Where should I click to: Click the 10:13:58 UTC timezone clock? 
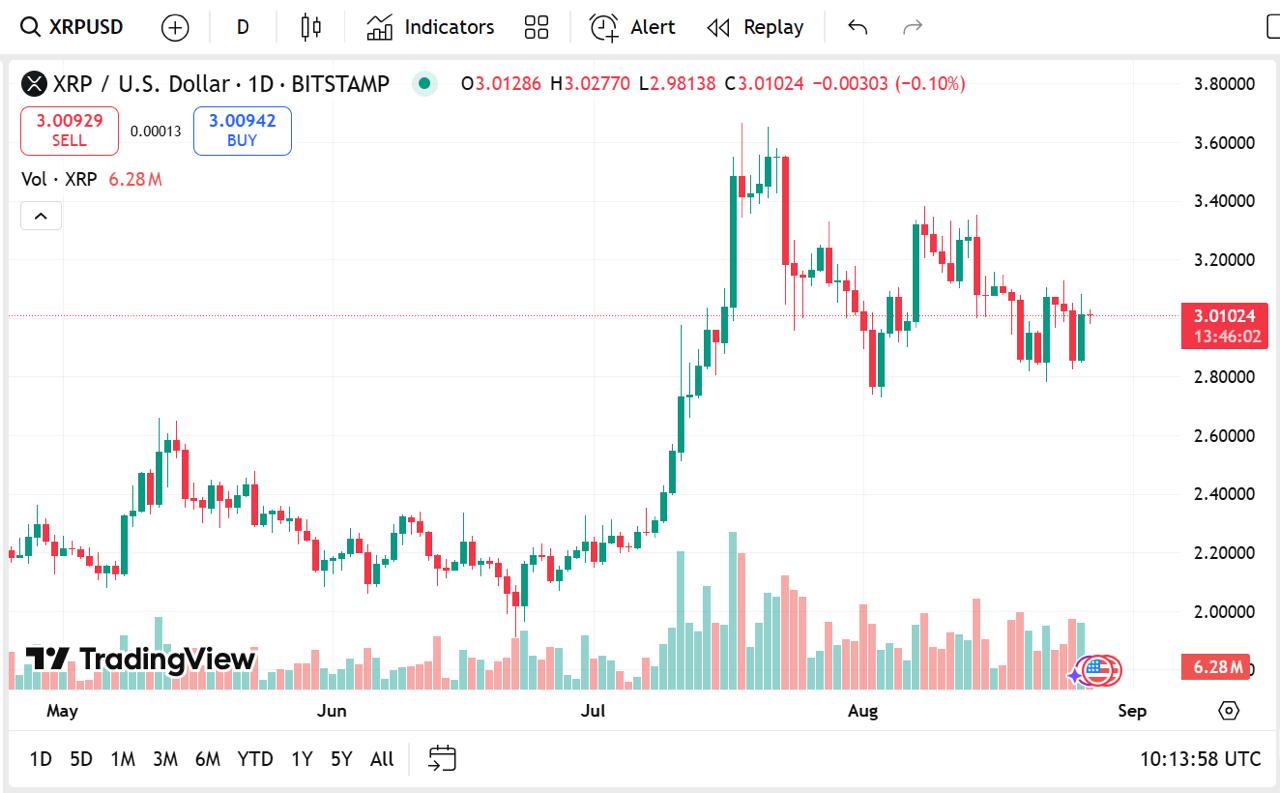click(x=1200, y=759)
